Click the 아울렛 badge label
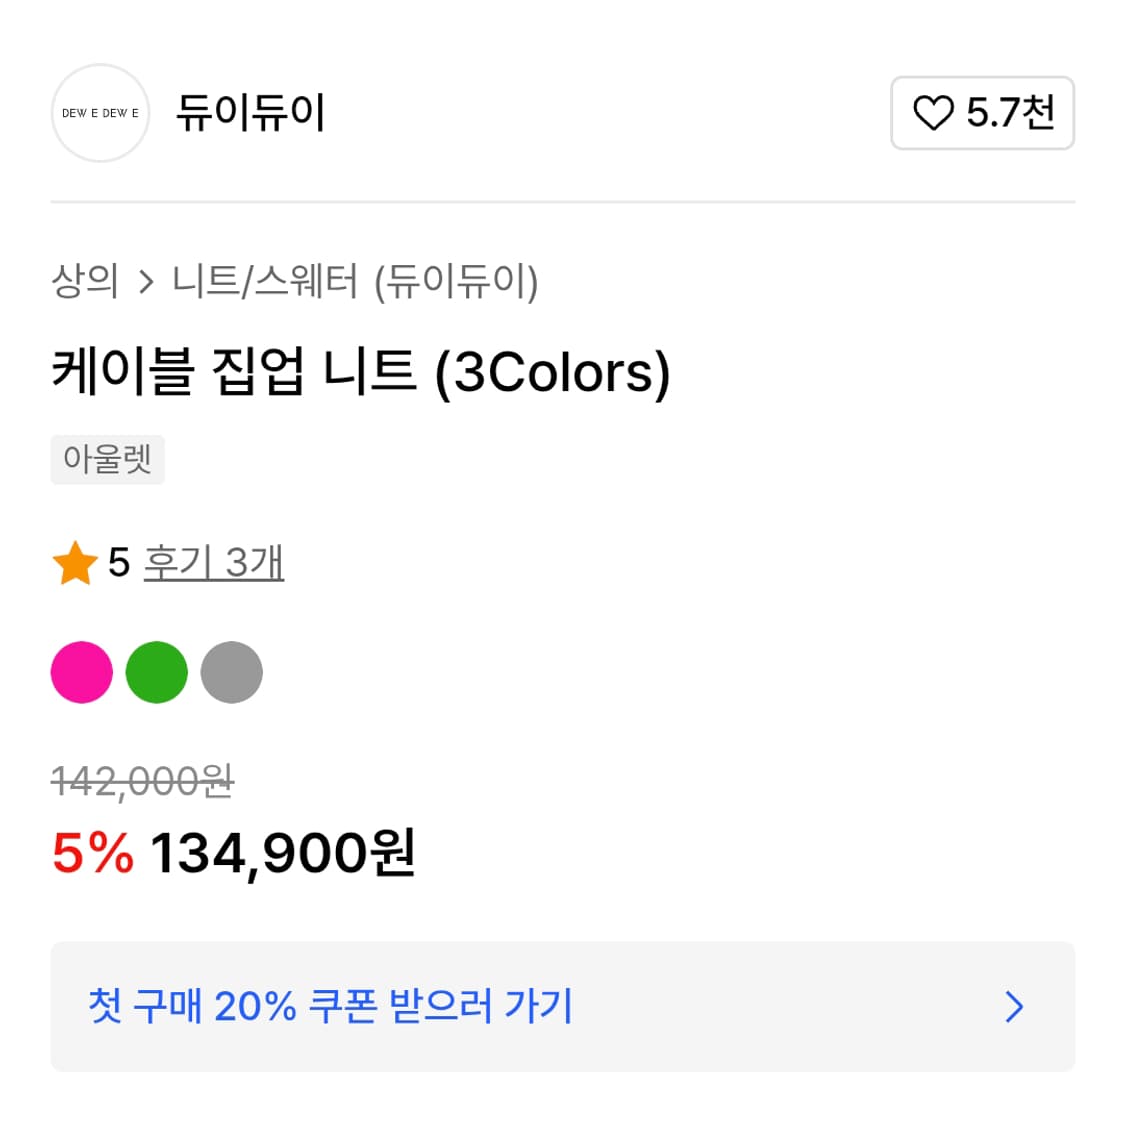 107,460
